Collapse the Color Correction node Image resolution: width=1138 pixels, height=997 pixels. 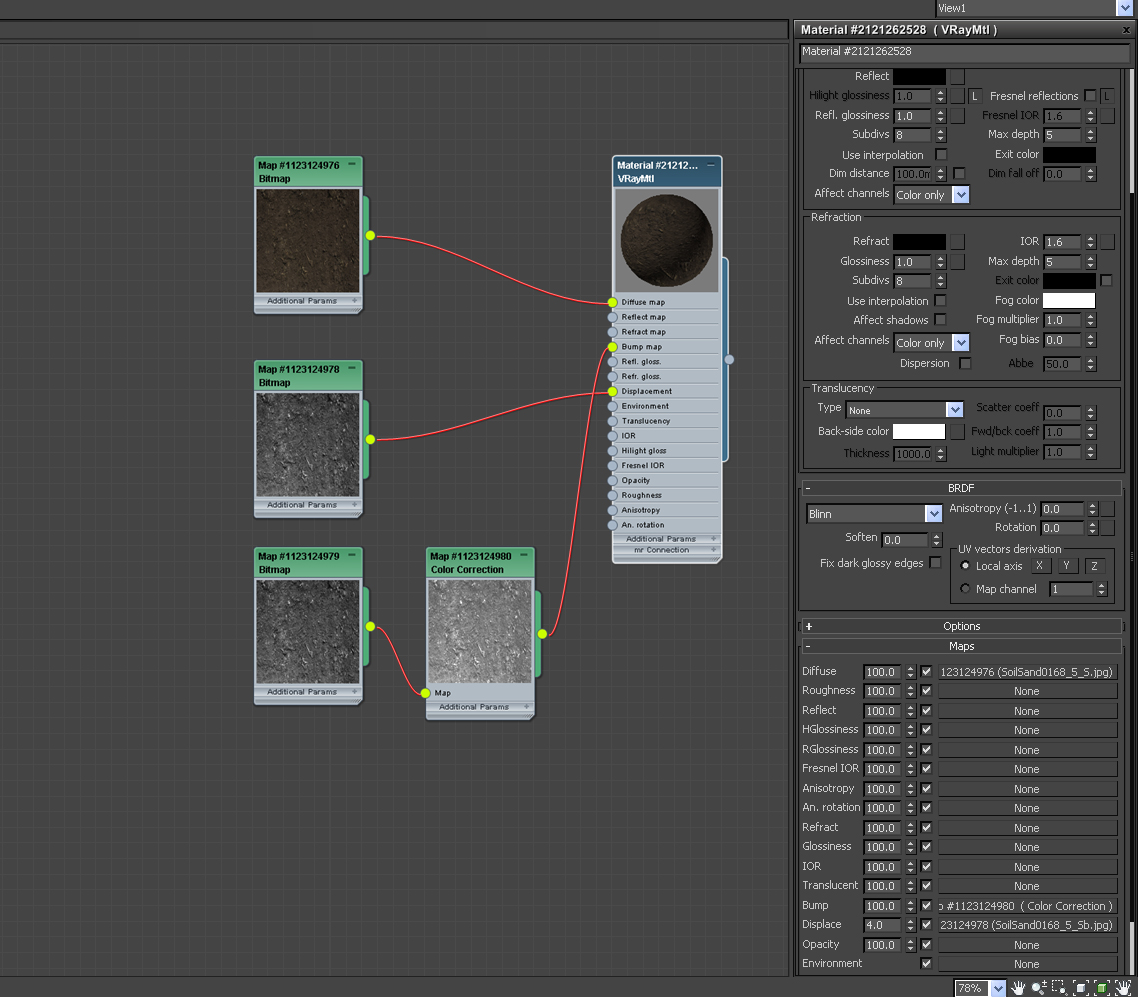(524, 556)
